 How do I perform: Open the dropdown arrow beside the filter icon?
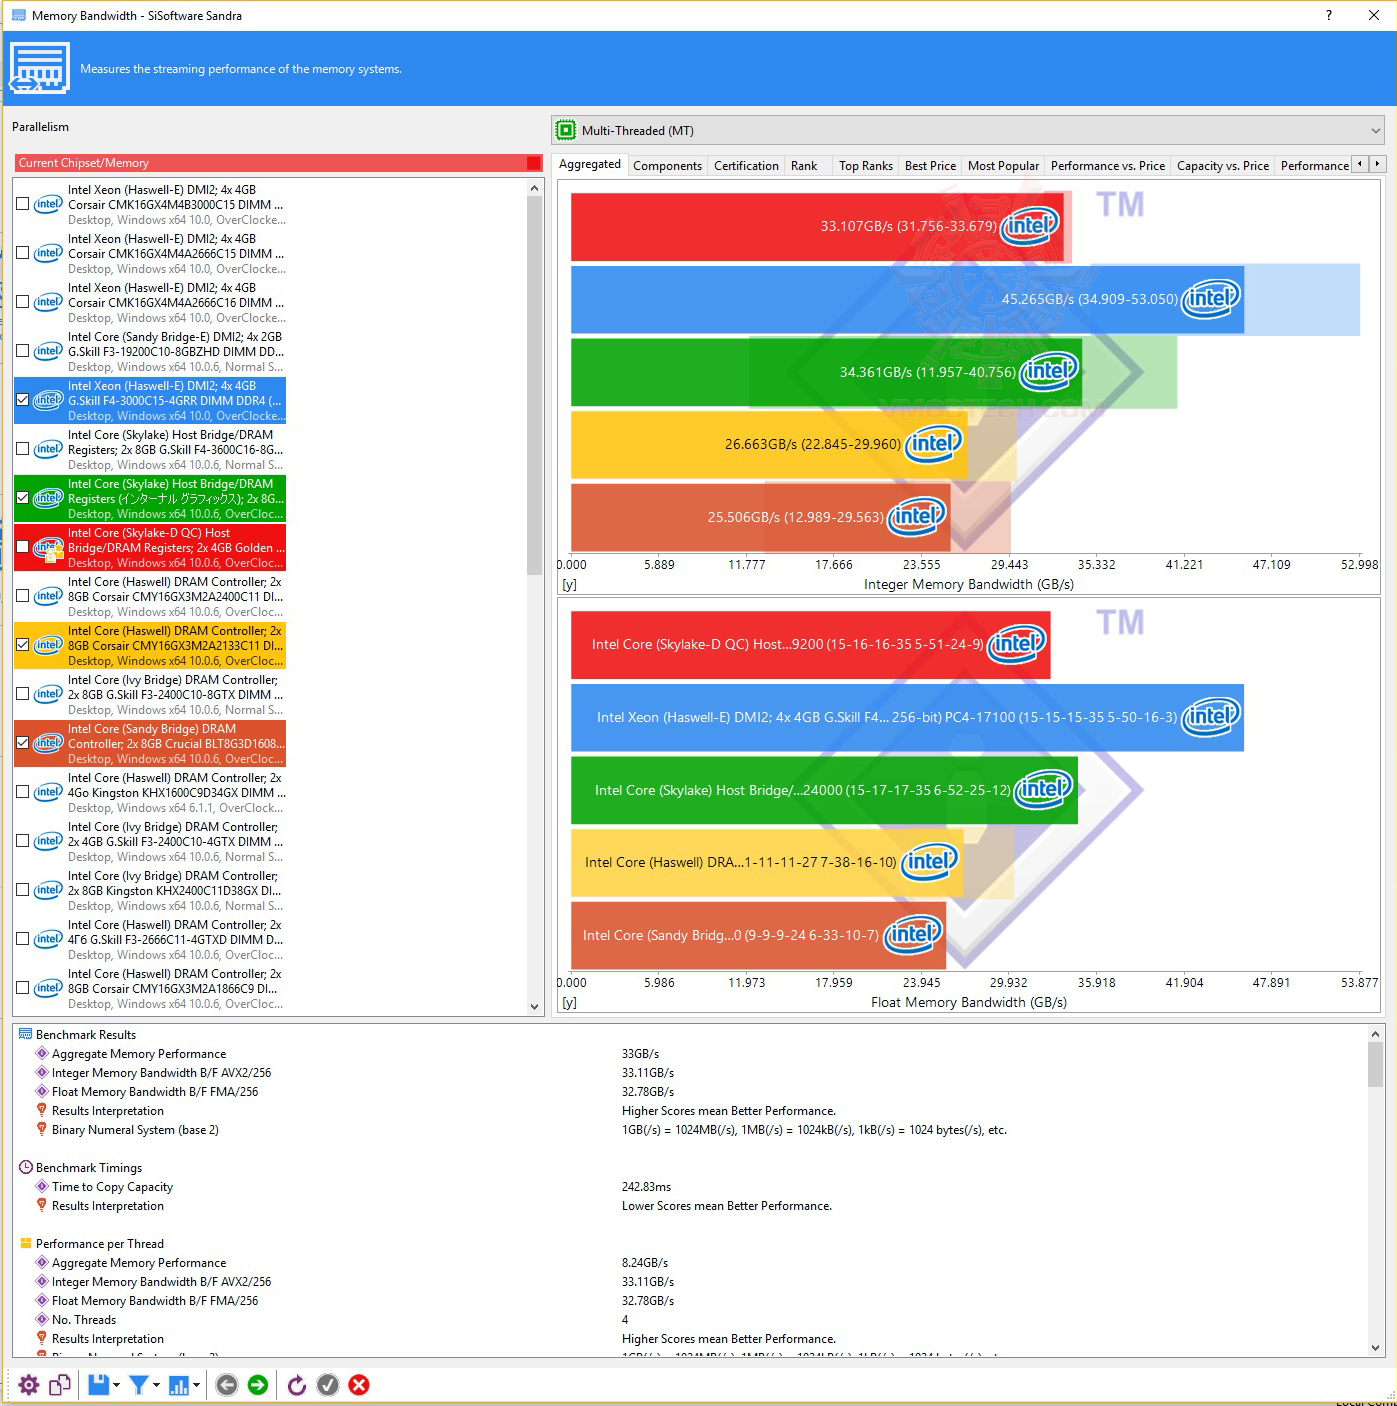pos(157,1385)
